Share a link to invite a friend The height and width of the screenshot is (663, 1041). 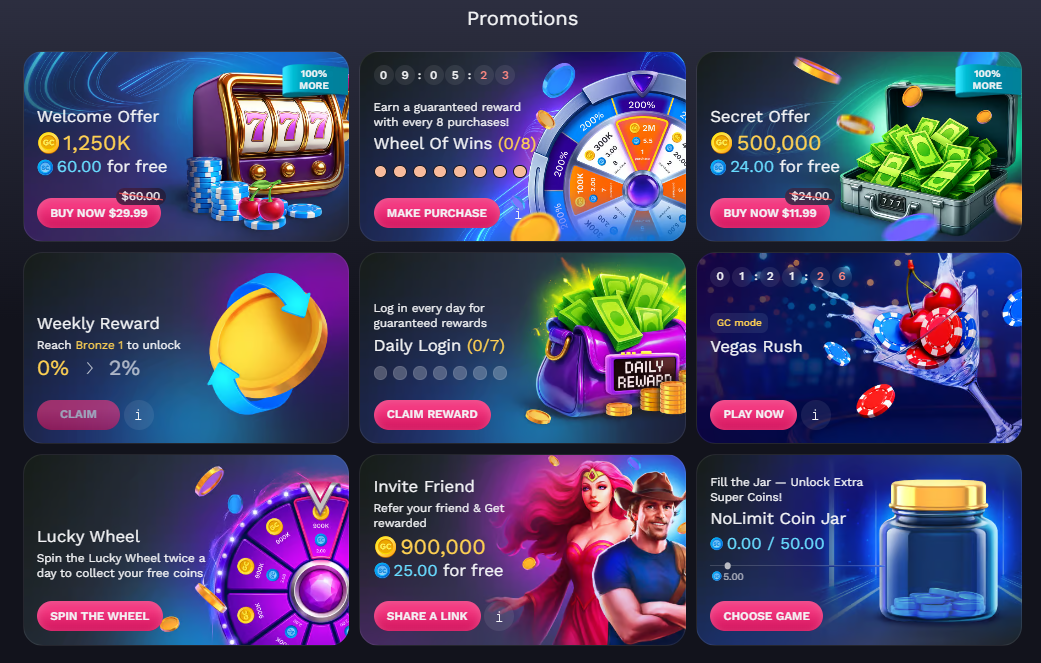click(x=427, y=616)
